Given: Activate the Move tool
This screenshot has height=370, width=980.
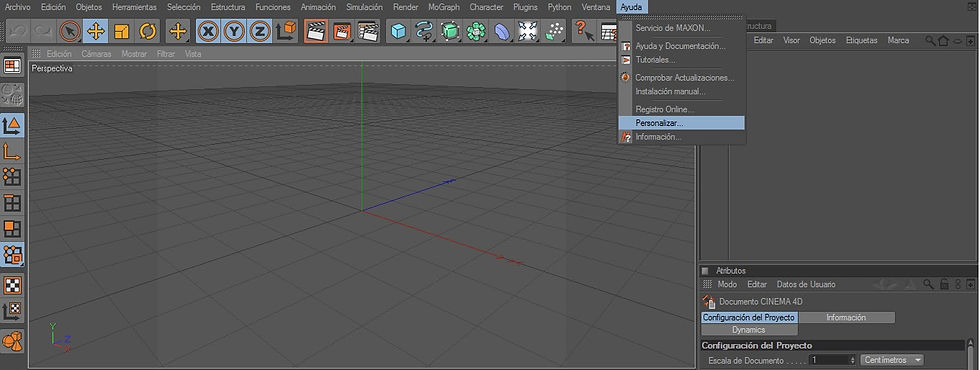Looking at the screenshot, I should (95, 31).
